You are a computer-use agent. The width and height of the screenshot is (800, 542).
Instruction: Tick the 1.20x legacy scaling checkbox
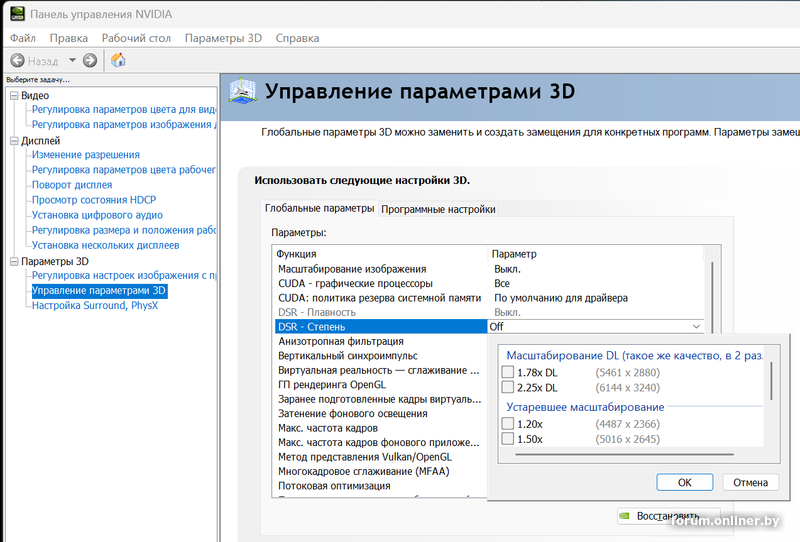pyautogui.click(x=508, y=424)
